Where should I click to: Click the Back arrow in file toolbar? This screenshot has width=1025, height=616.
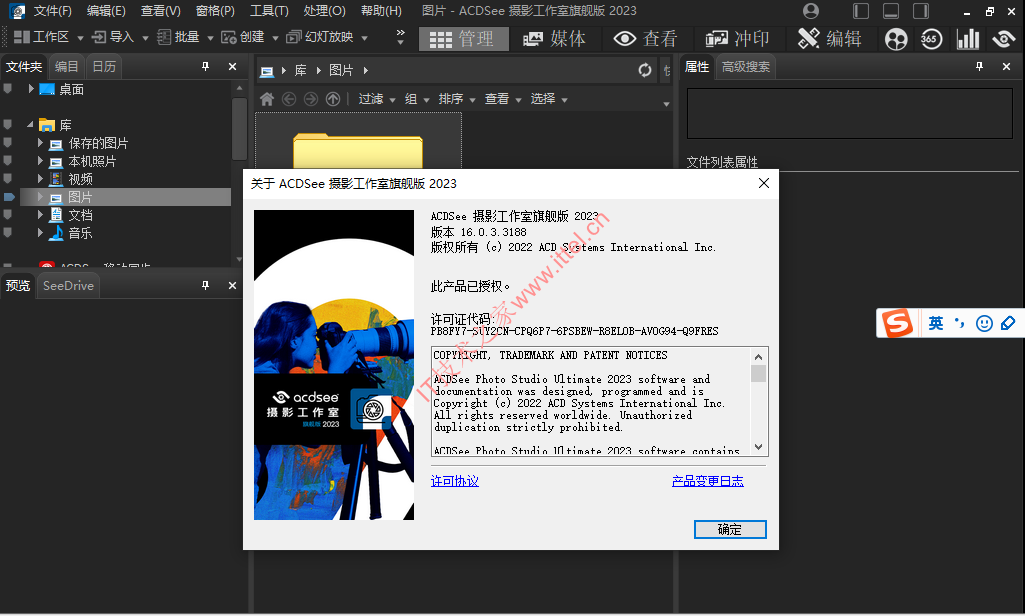pos(289,99)
